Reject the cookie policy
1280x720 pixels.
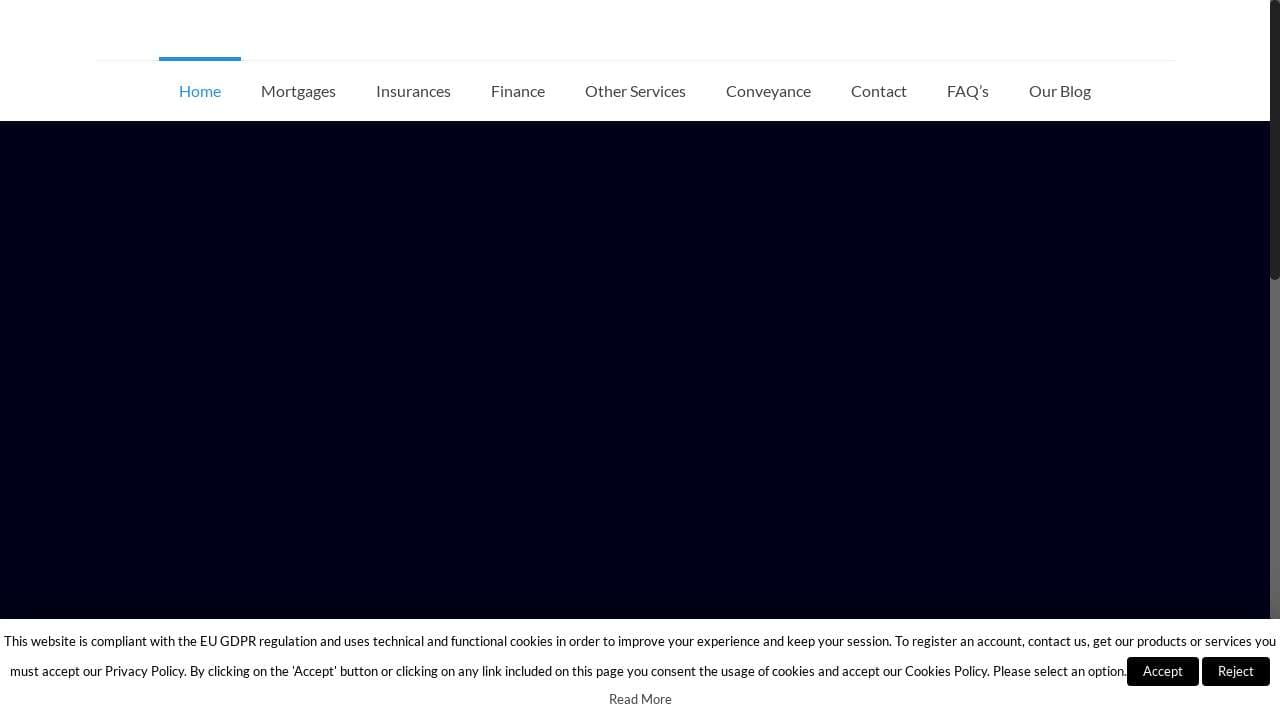point(1236,671)
